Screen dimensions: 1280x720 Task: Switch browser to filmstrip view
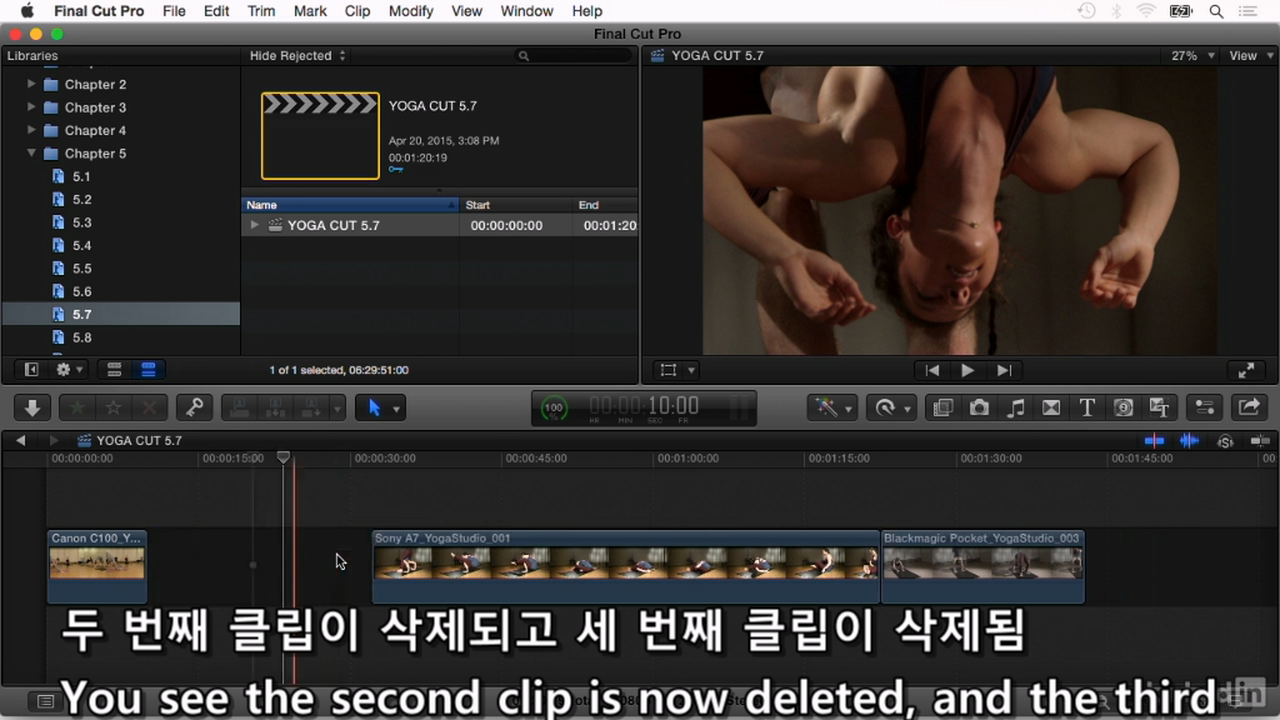(x=114, y=370)
